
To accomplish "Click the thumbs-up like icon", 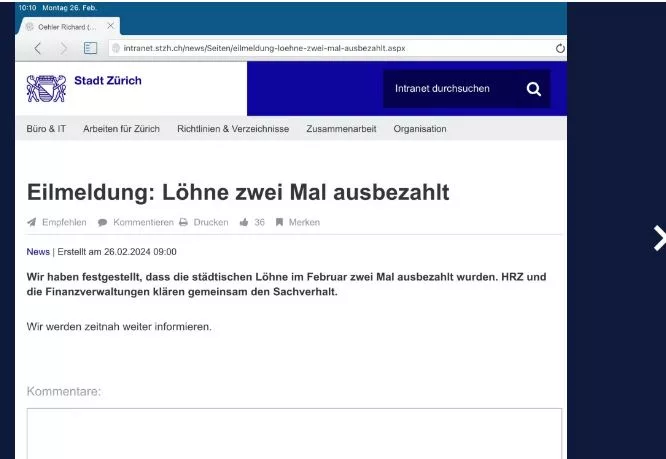I will (x=244, y=222).
